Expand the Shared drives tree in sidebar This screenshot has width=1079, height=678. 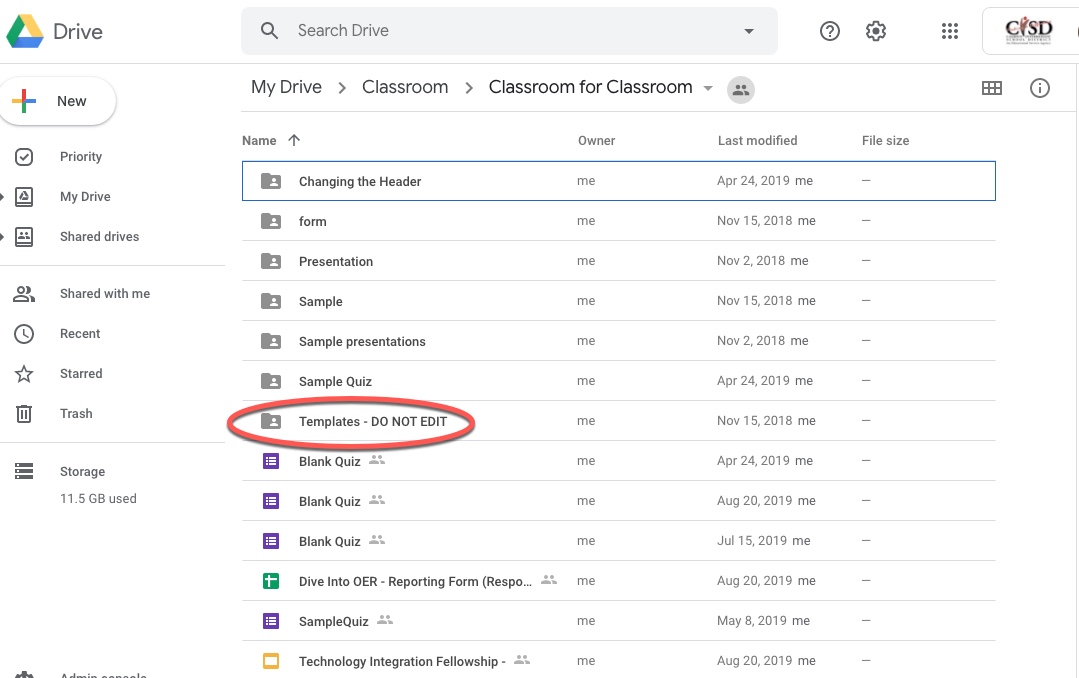3,237
